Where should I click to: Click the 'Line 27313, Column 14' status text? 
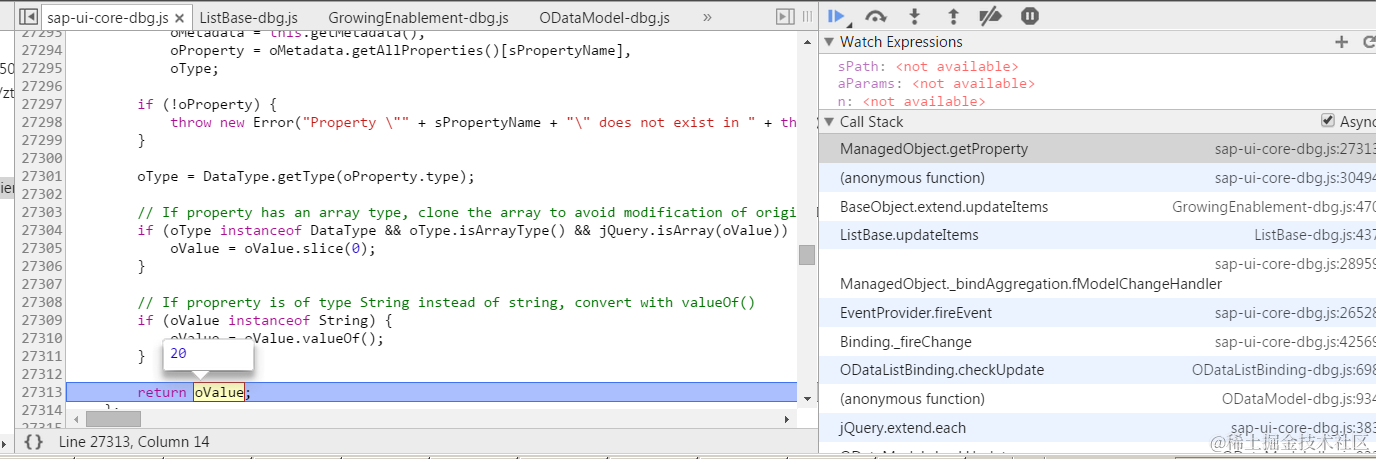134,441
